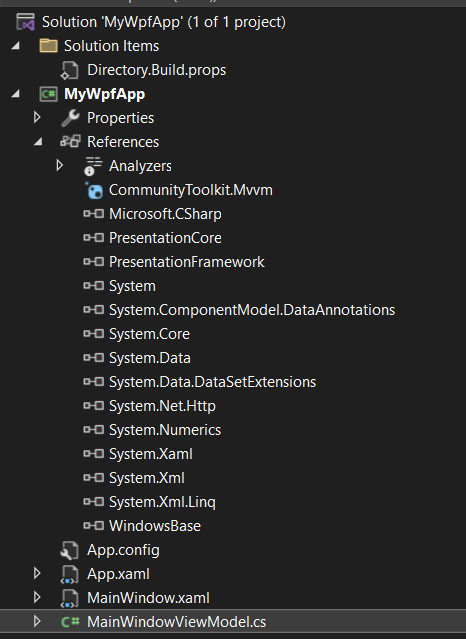The width and height of the screenshot is (466, 639).
Task: Click the System.Data.DataSetExtensions reference icon
Action: coord(93,382)
